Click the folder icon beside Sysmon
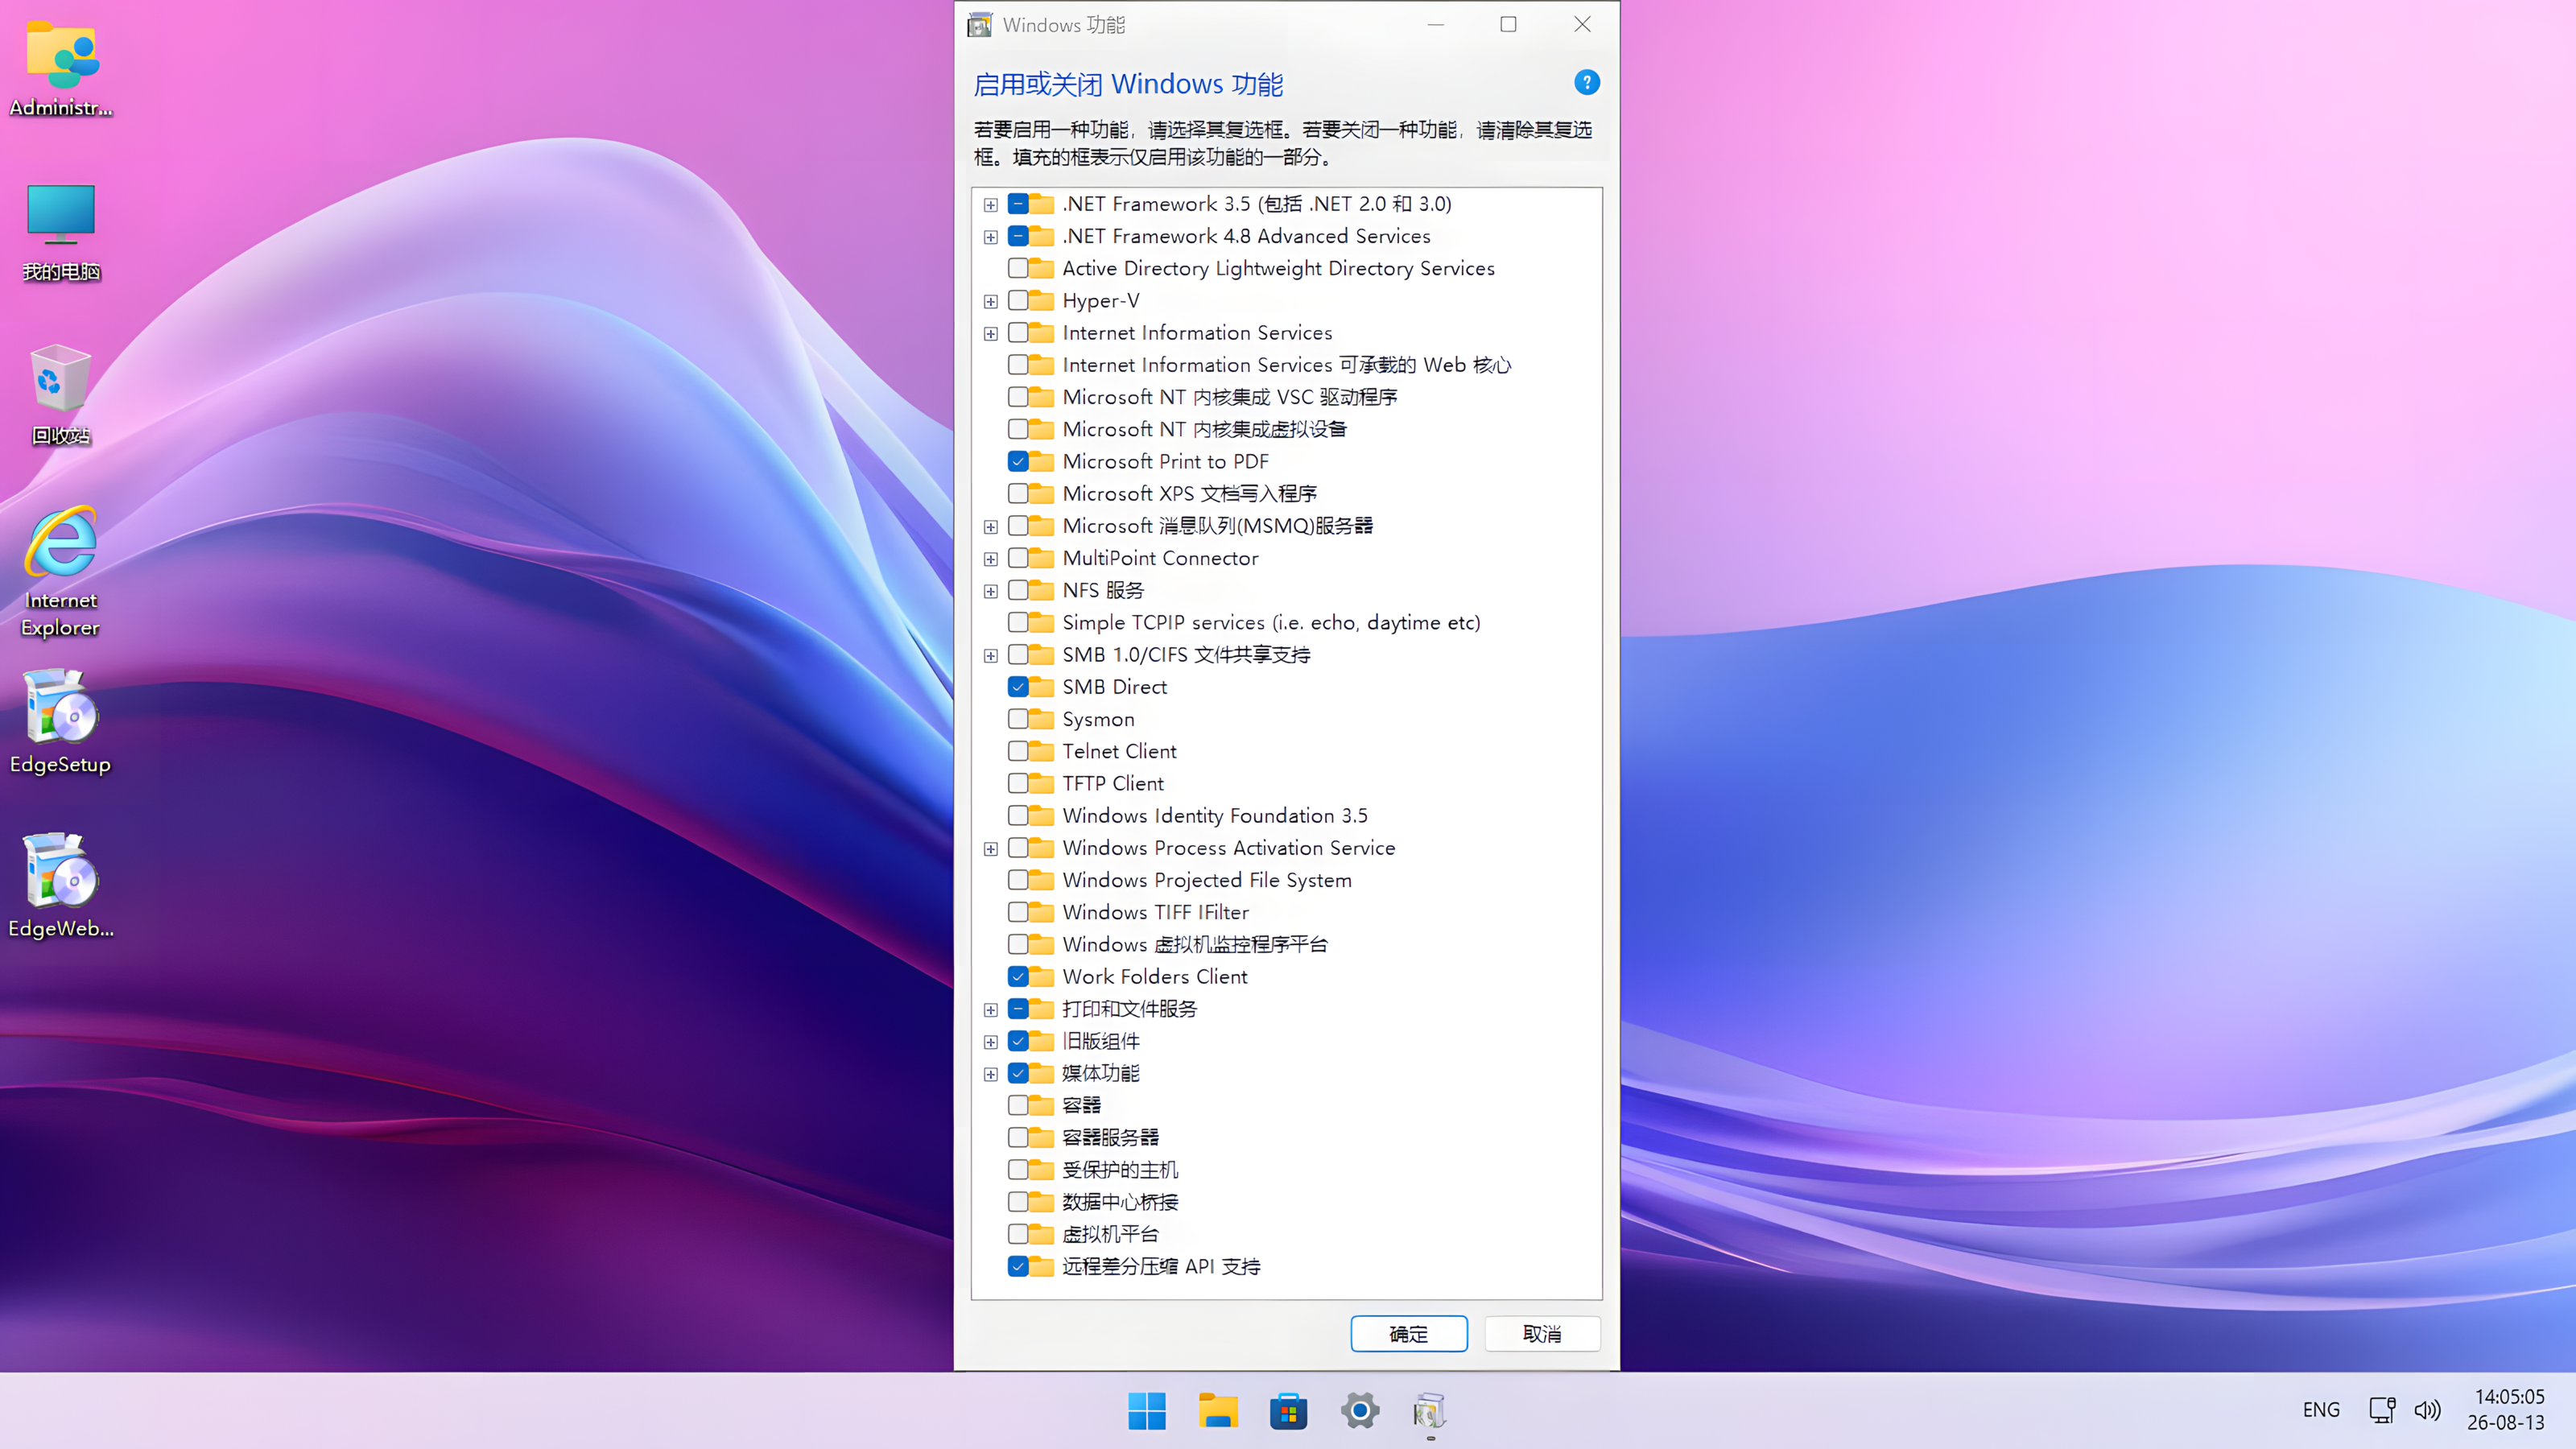The width and height of the screenshot is (2576, 1449). [x=1042, y=719]
